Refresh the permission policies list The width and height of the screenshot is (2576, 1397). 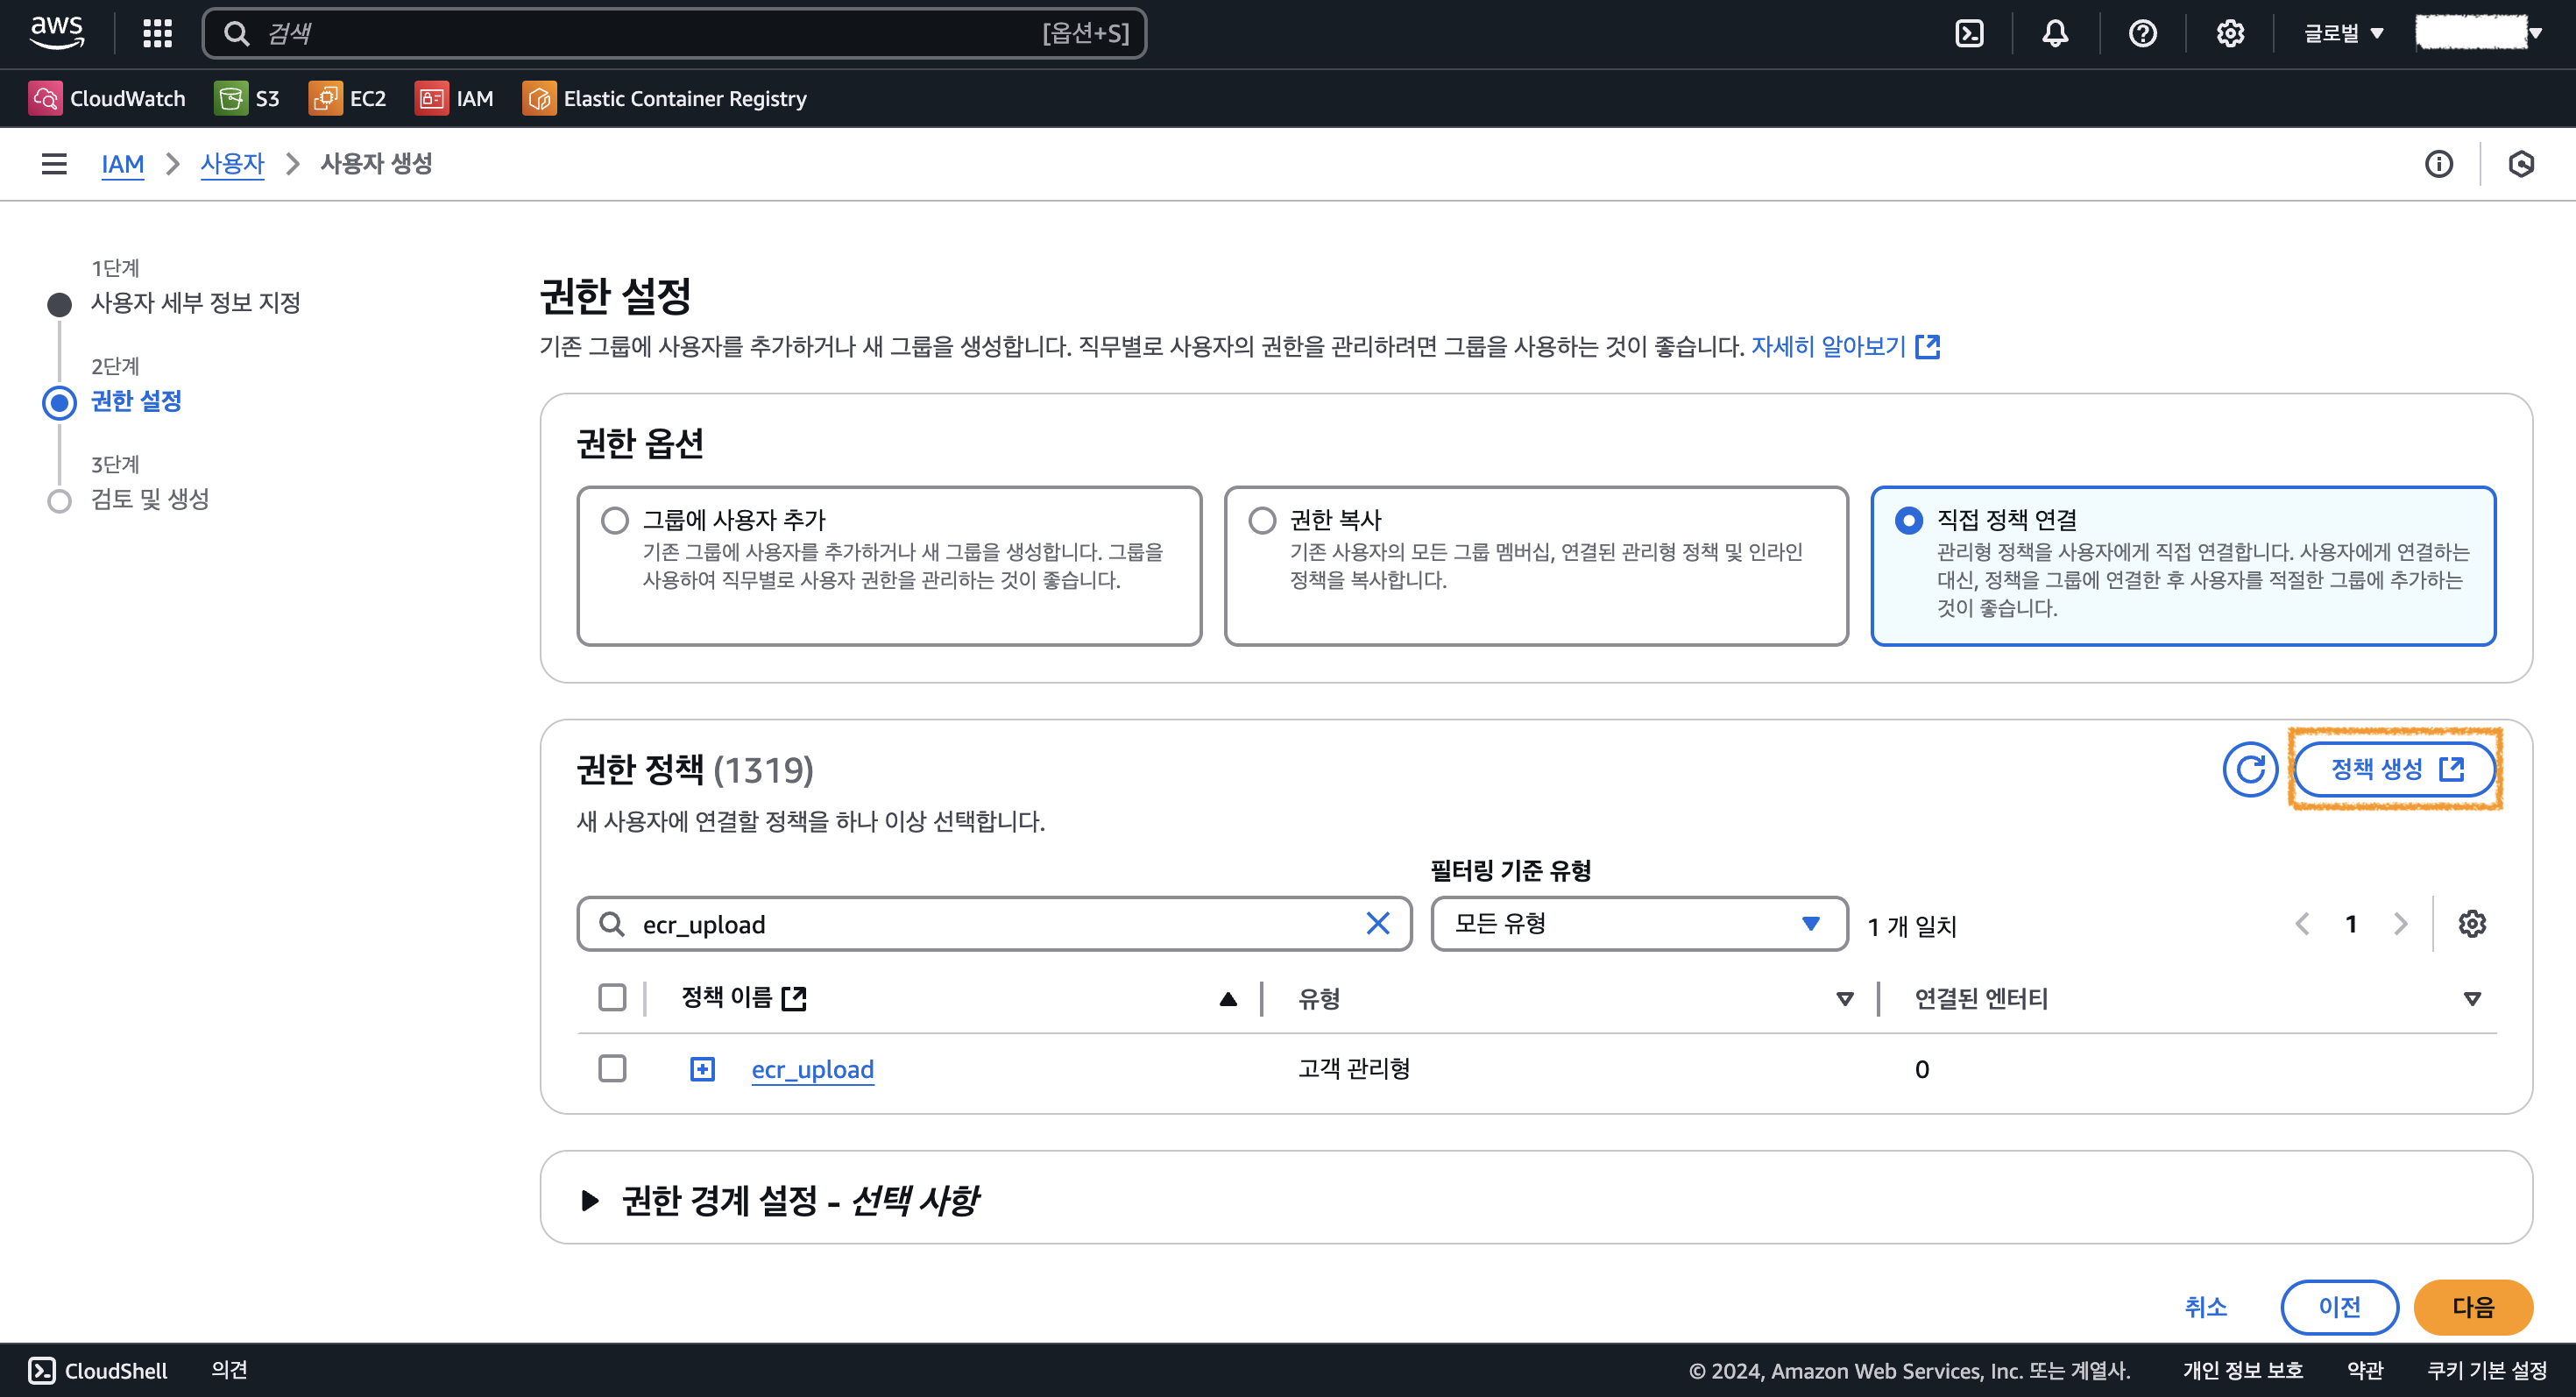(2249, 769)
